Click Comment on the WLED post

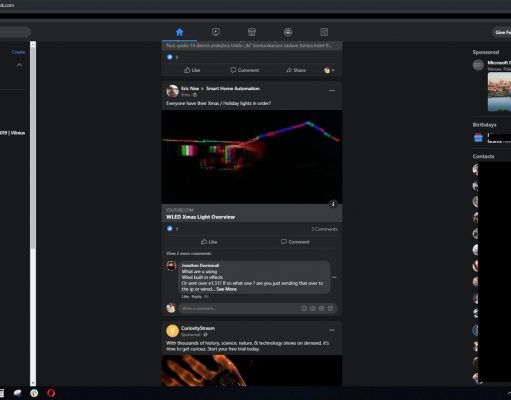295,242
